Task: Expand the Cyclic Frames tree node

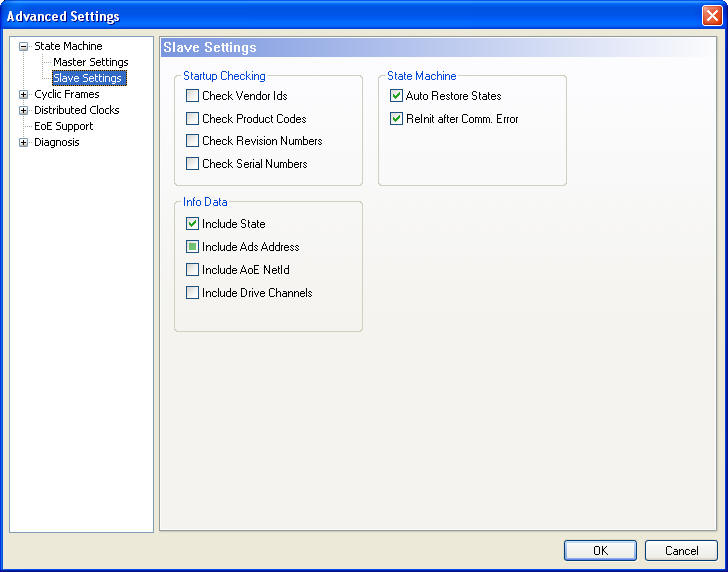Action: pos(24,94)
